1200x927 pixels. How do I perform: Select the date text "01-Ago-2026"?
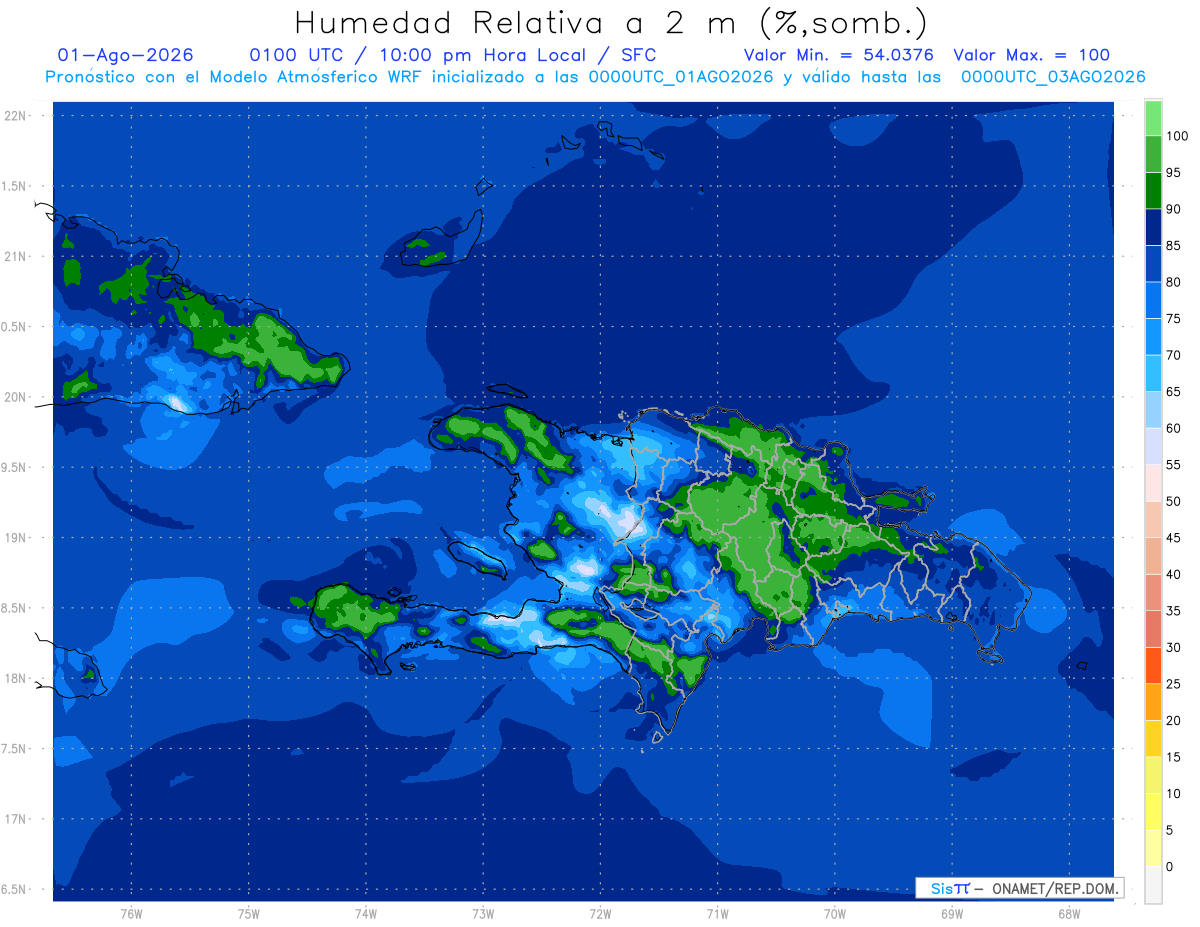126,55
